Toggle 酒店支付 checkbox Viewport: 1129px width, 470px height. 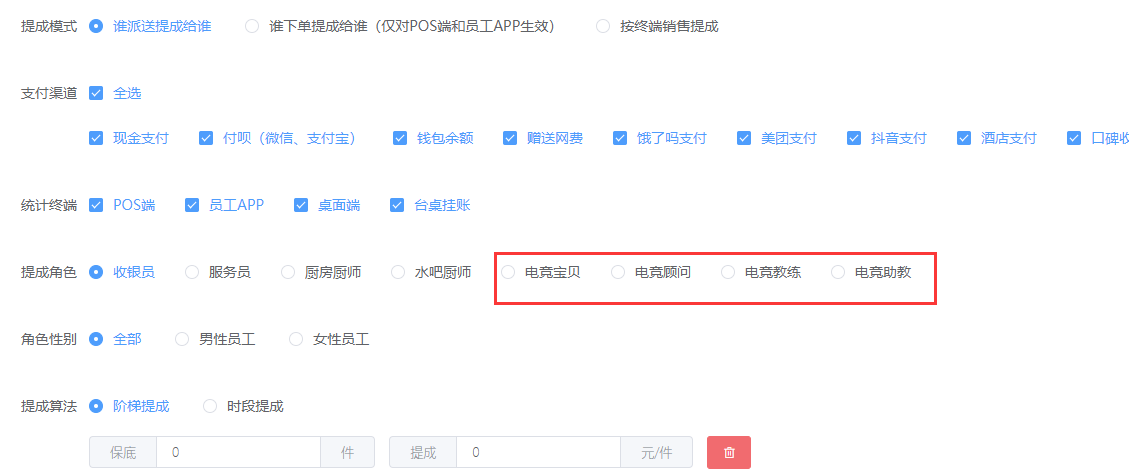tap(964, 138)
